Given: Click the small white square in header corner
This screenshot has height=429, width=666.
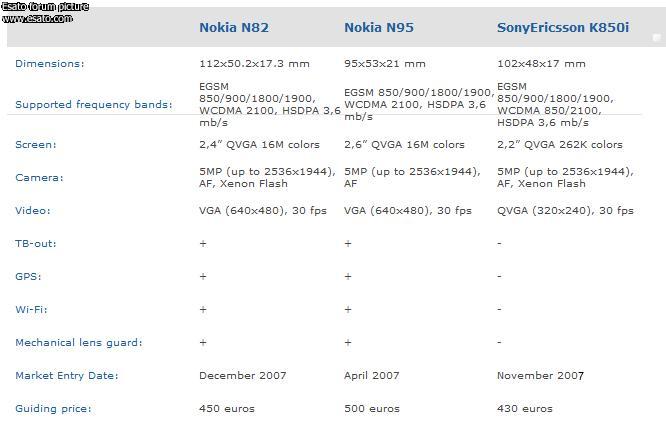Looking at the screenshot, I should (657, 38).
